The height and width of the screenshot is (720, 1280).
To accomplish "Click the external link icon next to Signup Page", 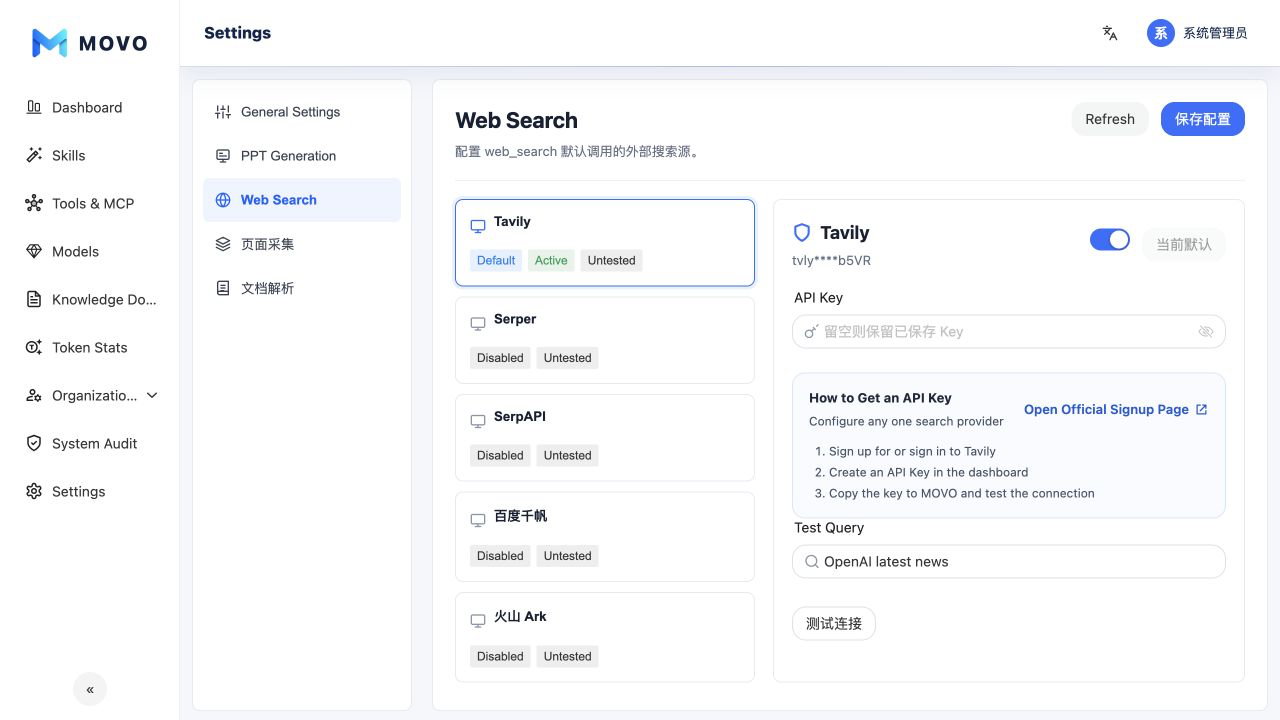I will pyautogui.click(x=1202, y=410).
